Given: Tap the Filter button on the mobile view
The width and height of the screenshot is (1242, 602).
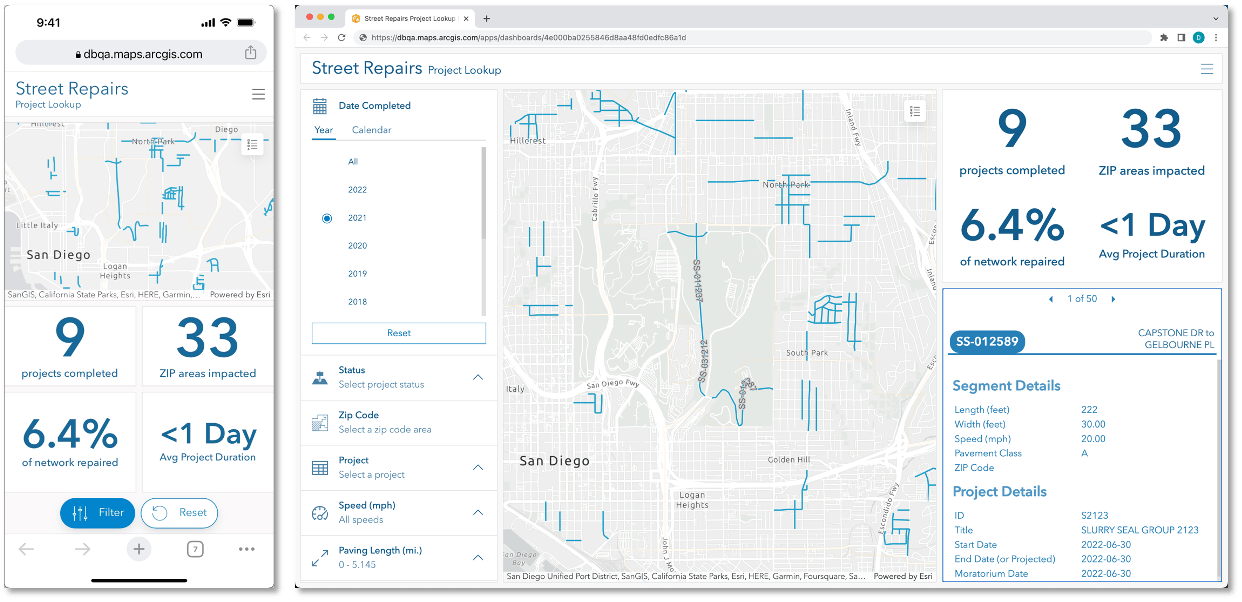Looking at the screenshot, I should coord(97,513).
